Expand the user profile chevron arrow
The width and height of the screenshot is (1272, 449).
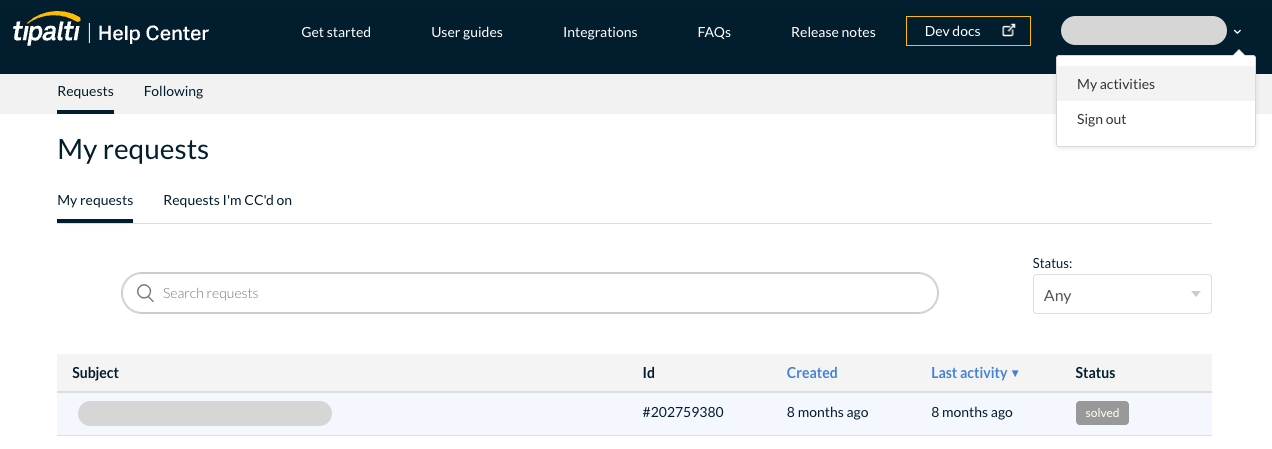[x=1237, y=32]
